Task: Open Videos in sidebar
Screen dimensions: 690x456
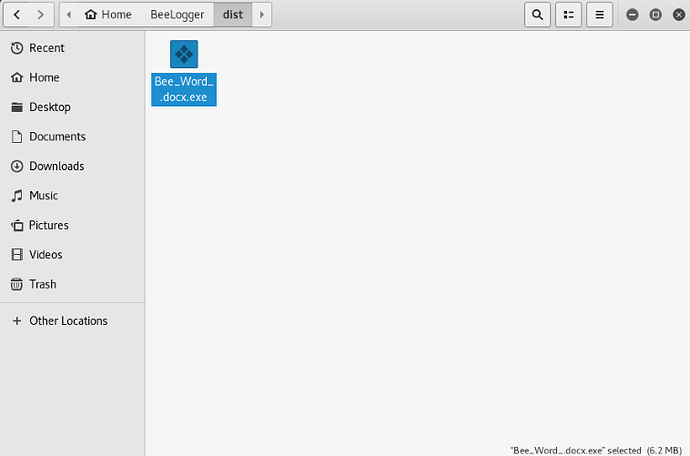Action: (x=46, y=254)
